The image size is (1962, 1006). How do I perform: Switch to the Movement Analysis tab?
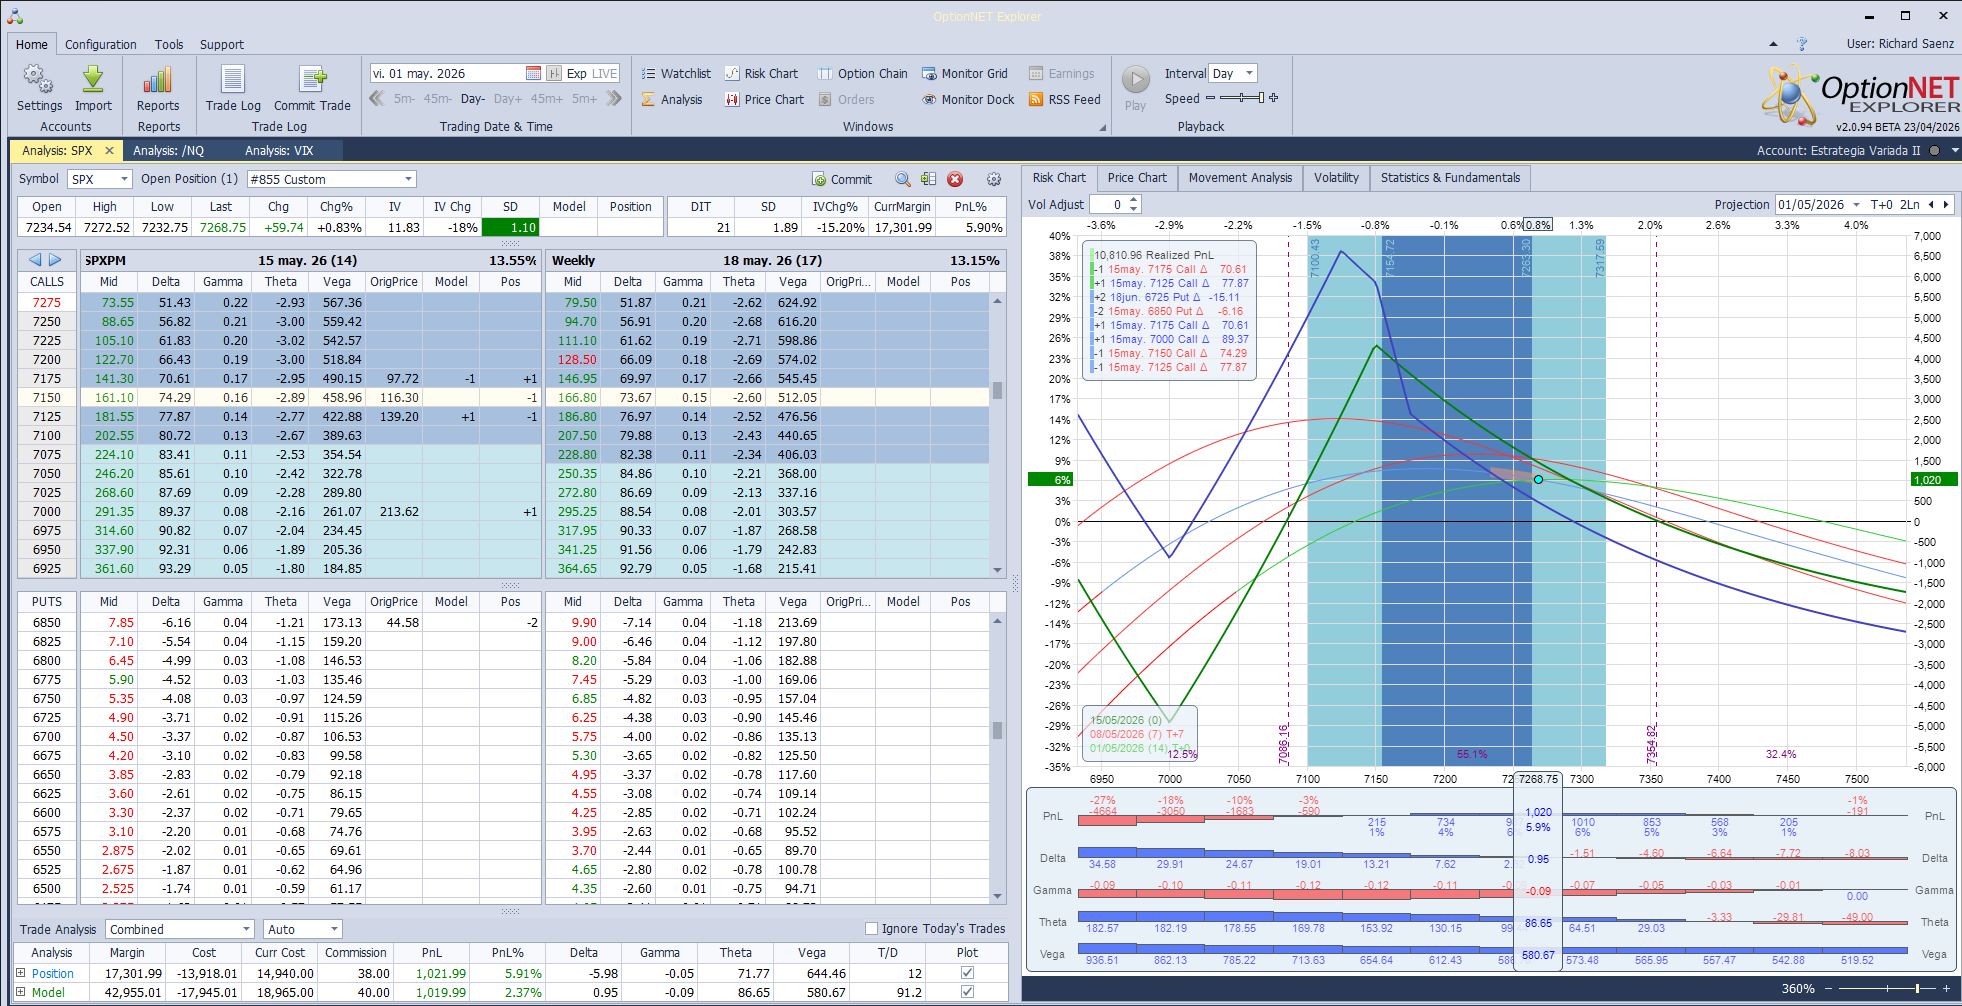tap(1240, 178)
